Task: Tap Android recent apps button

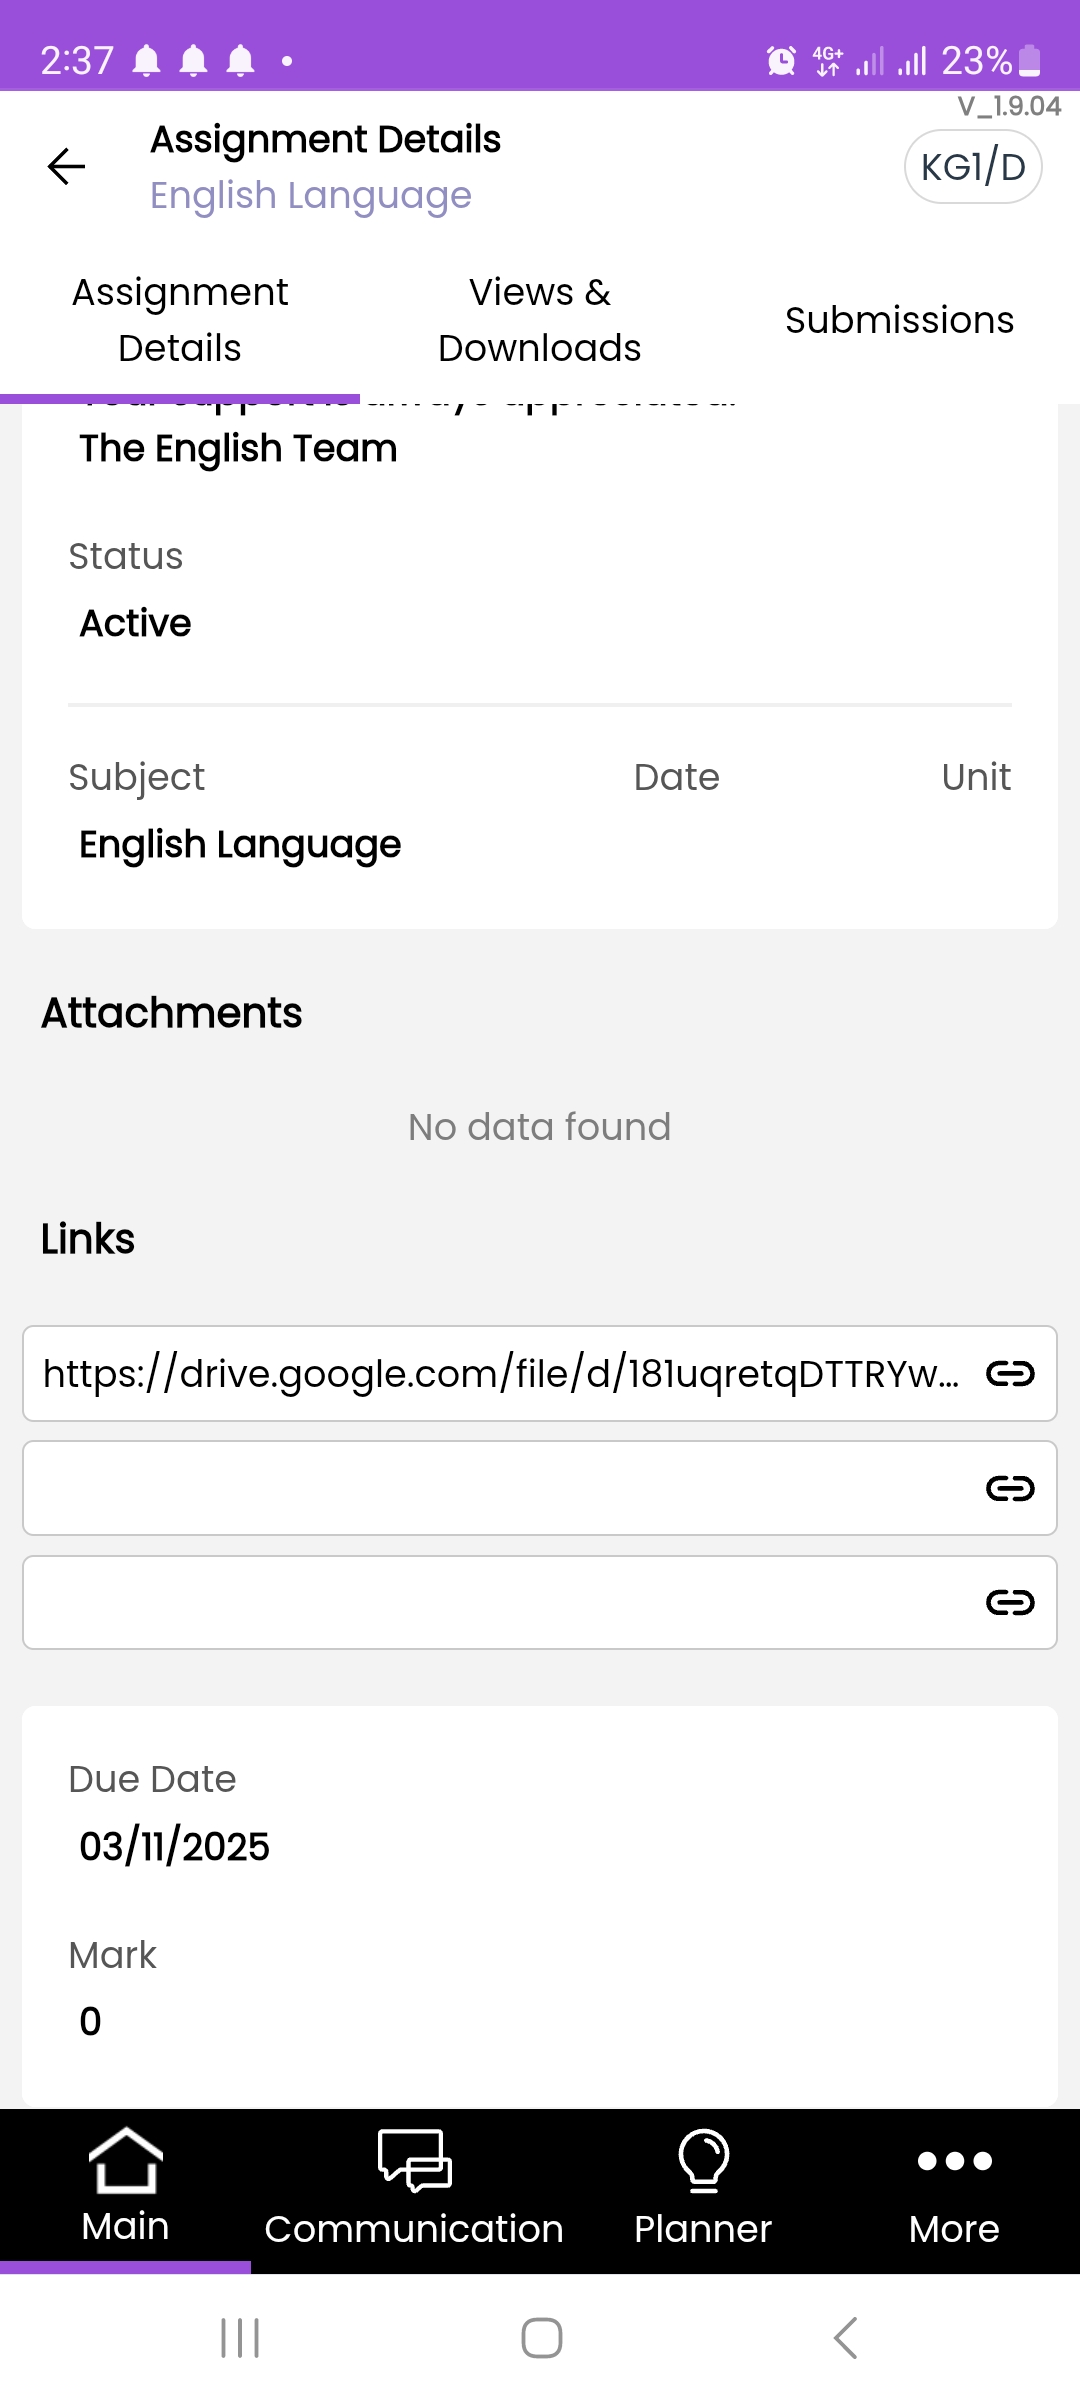Action: (x=240, y=2338)
